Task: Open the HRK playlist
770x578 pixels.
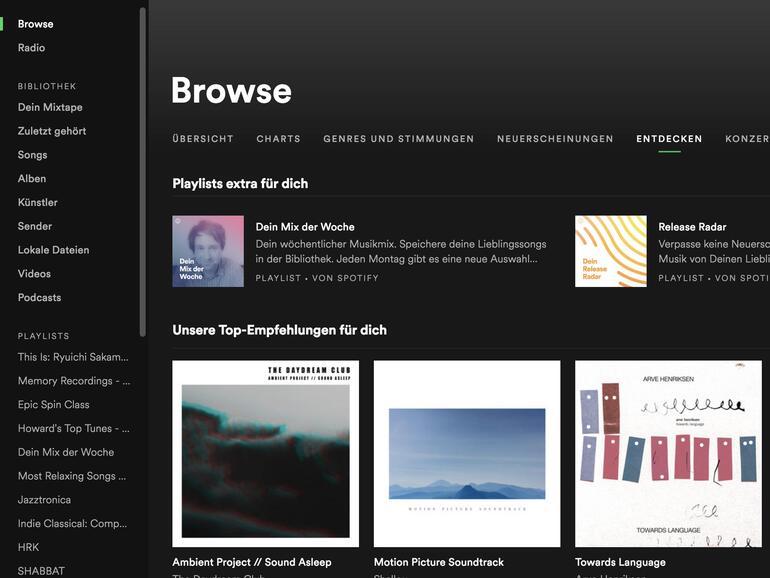Action: point(28,547)
